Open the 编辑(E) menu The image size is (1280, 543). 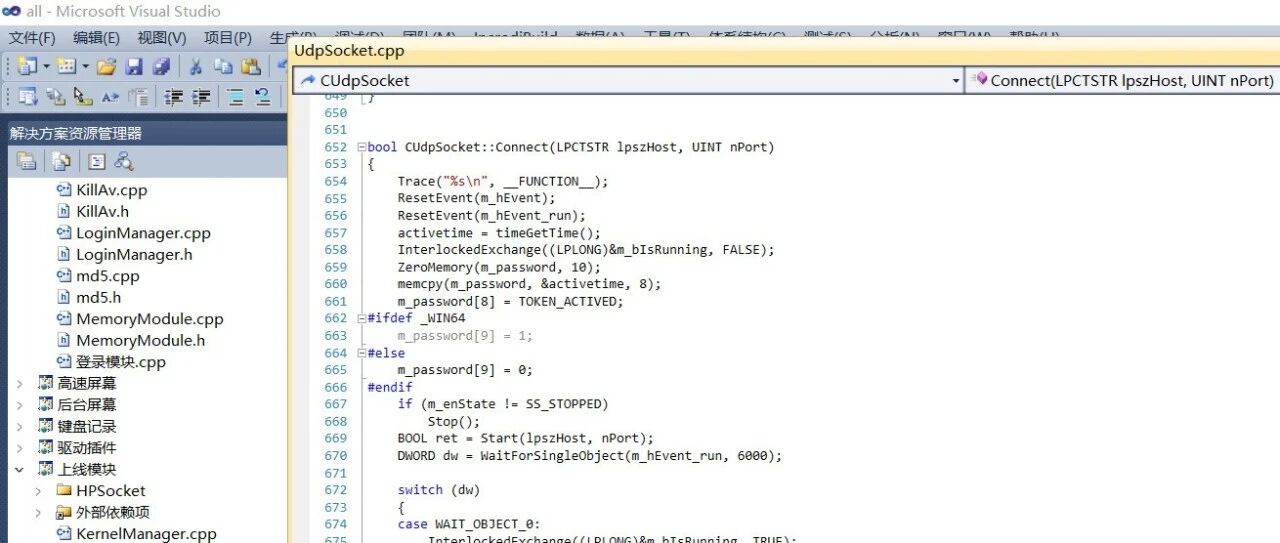(96, 38)
